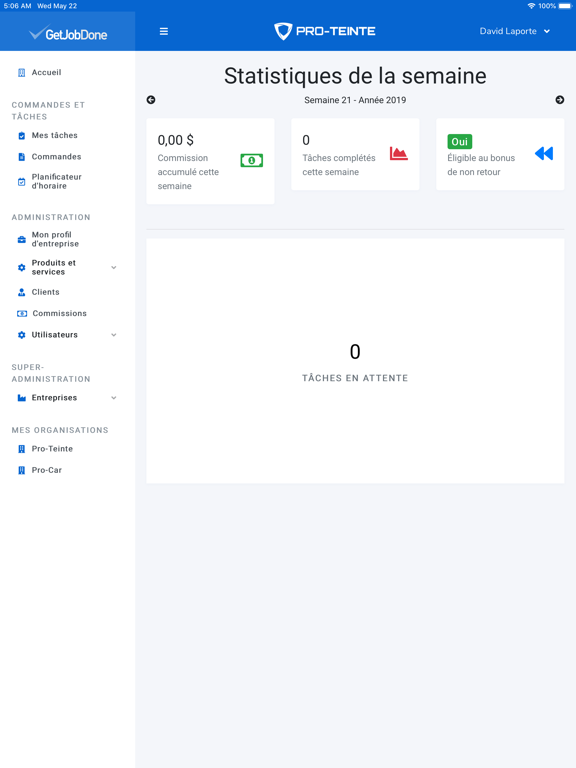Image resolution: width=576 pixels, height=768 pixels.
Task: Tap the Wed May 22 date
Action: coord(57,6)
